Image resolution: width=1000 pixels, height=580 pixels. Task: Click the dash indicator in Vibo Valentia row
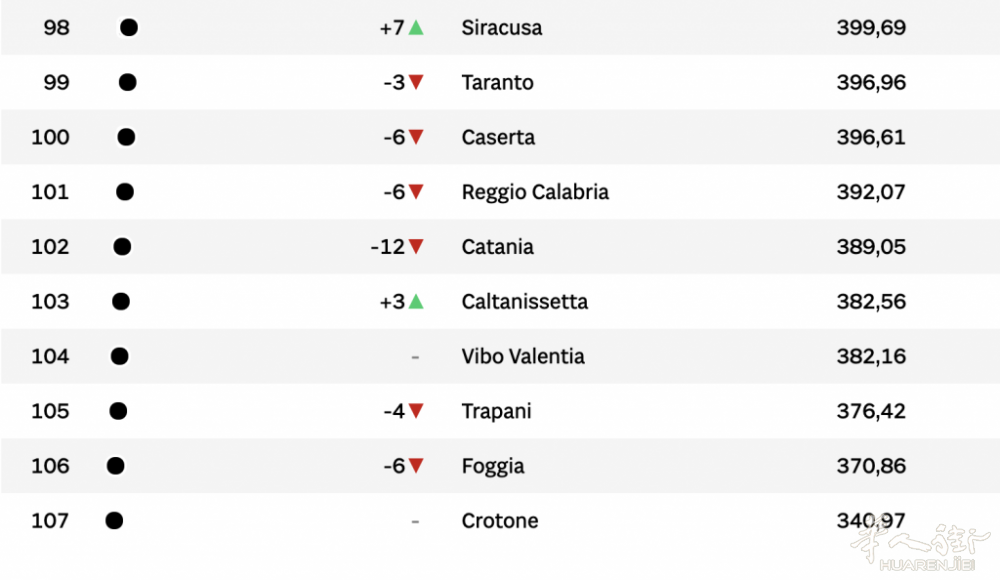(415, 357)
